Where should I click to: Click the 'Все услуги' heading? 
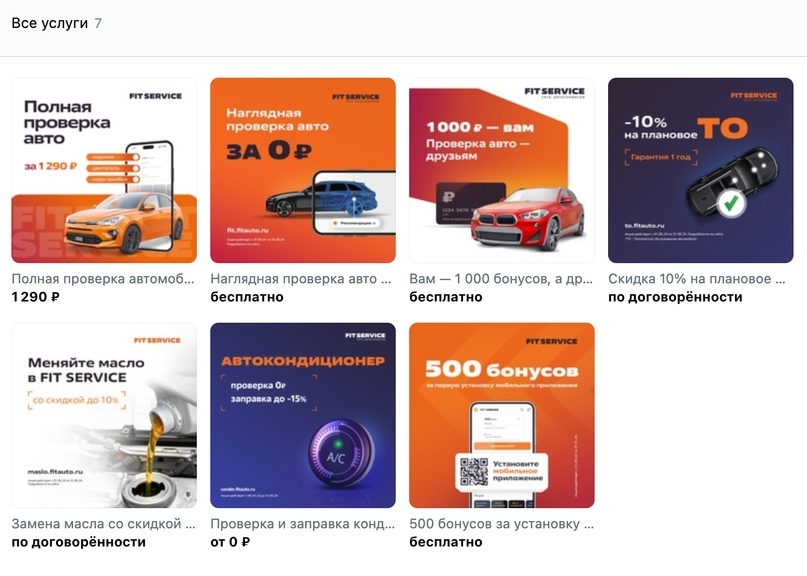49,23
